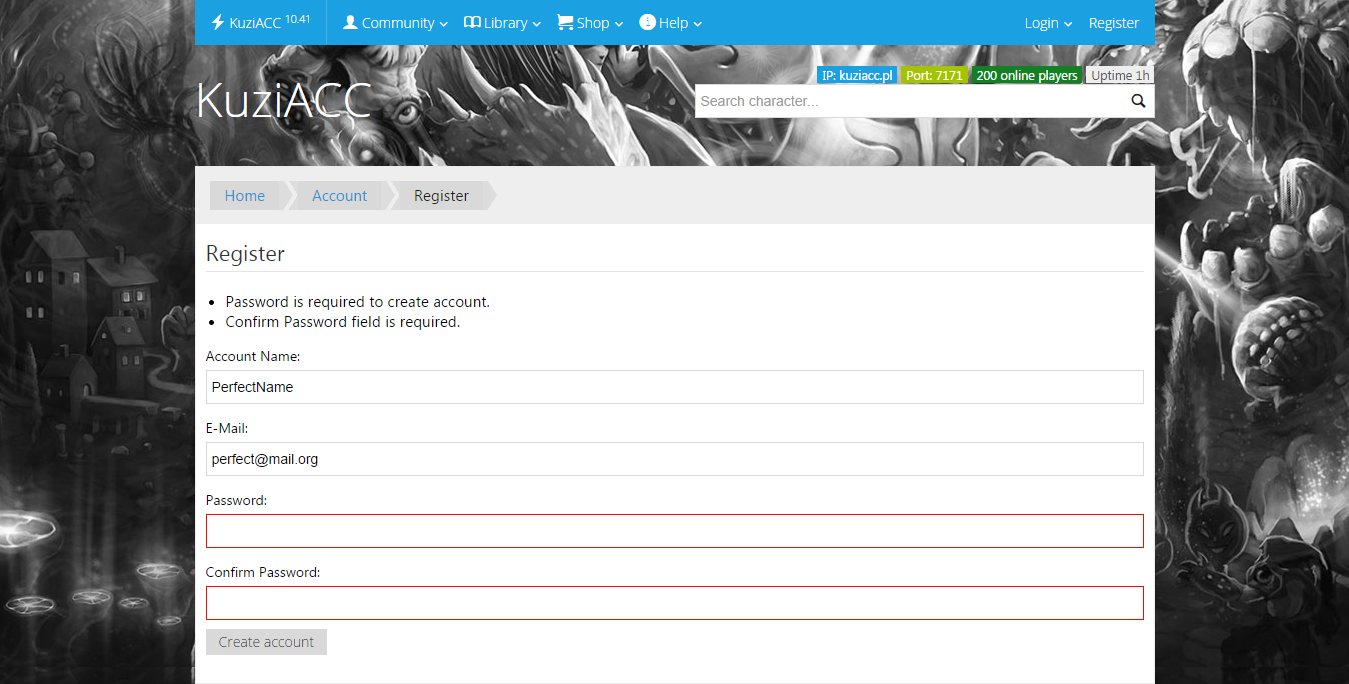Expand the Login dropdown chevron
The height and width of the screenshot is (684, 1349).
tap(1067, 24)
